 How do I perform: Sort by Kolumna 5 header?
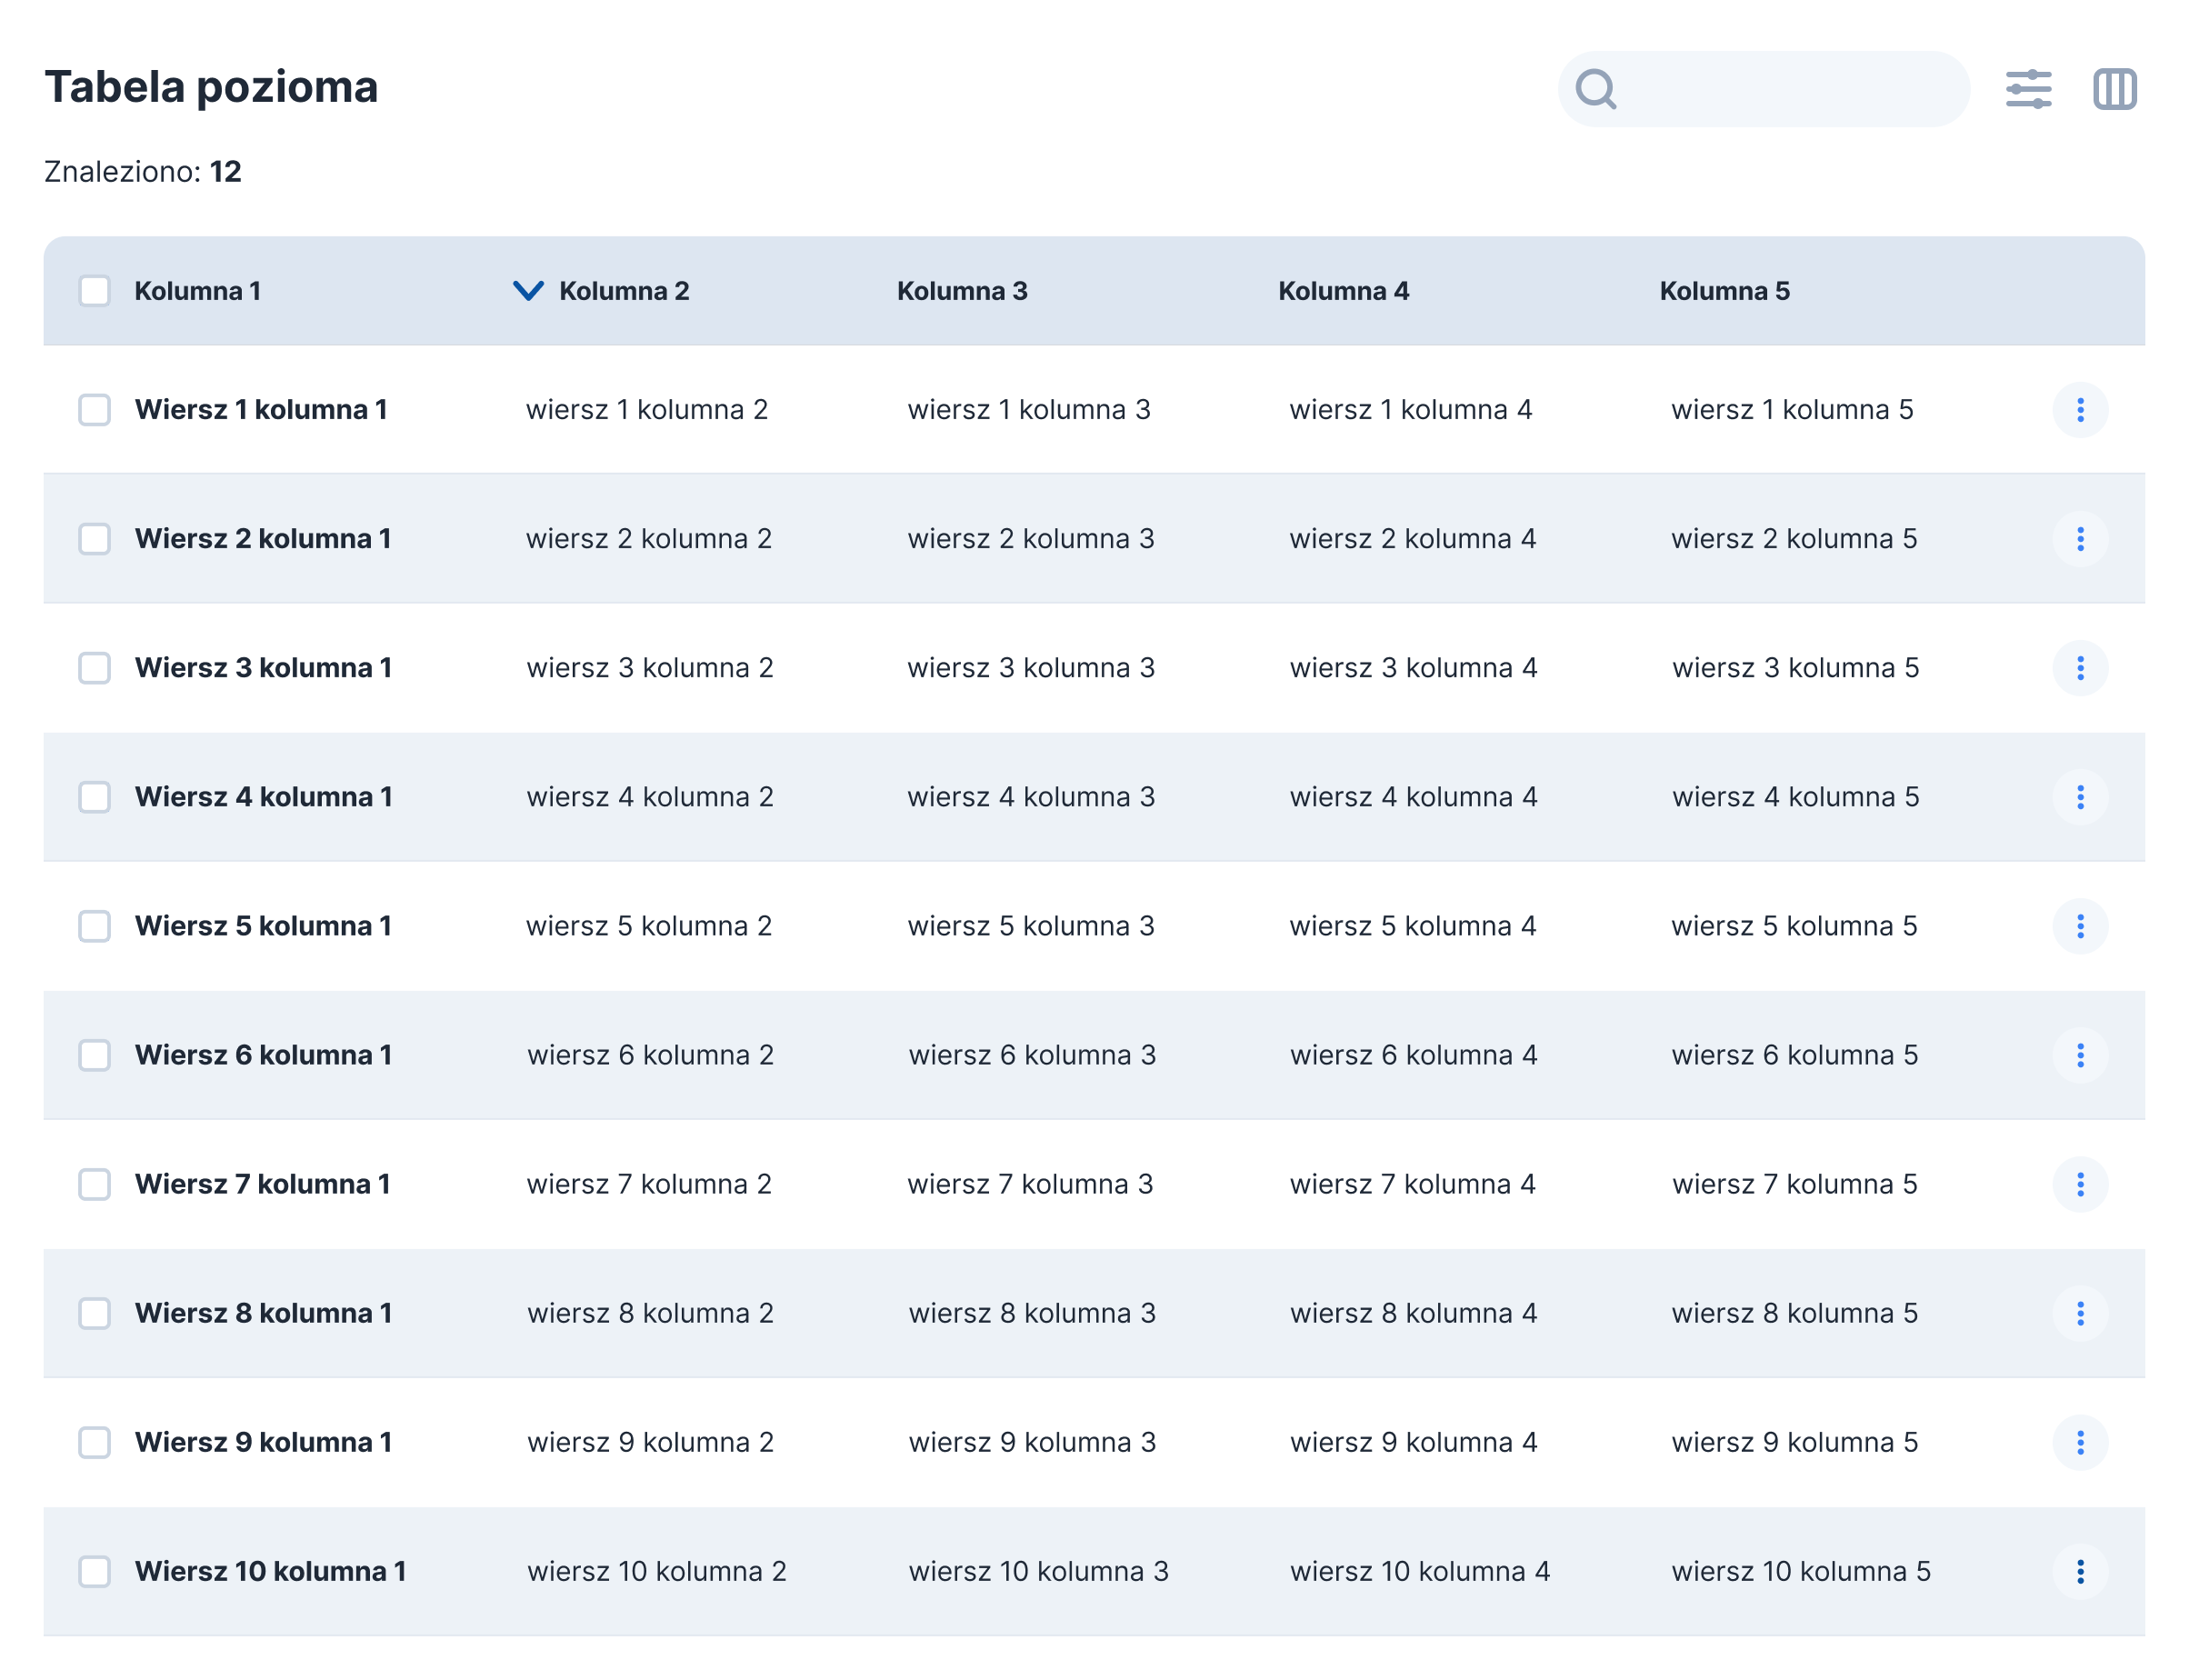pyautogui.click(x=1724, y=291)
